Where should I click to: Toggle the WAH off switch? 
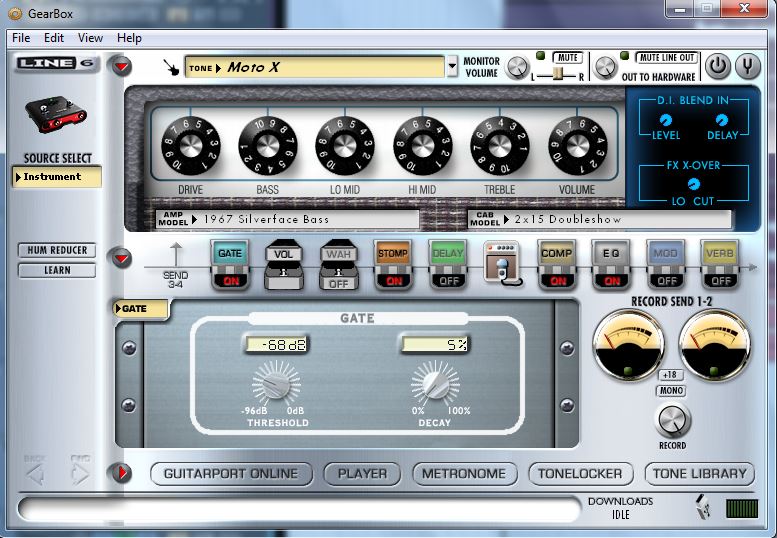(x=338, y=284)
